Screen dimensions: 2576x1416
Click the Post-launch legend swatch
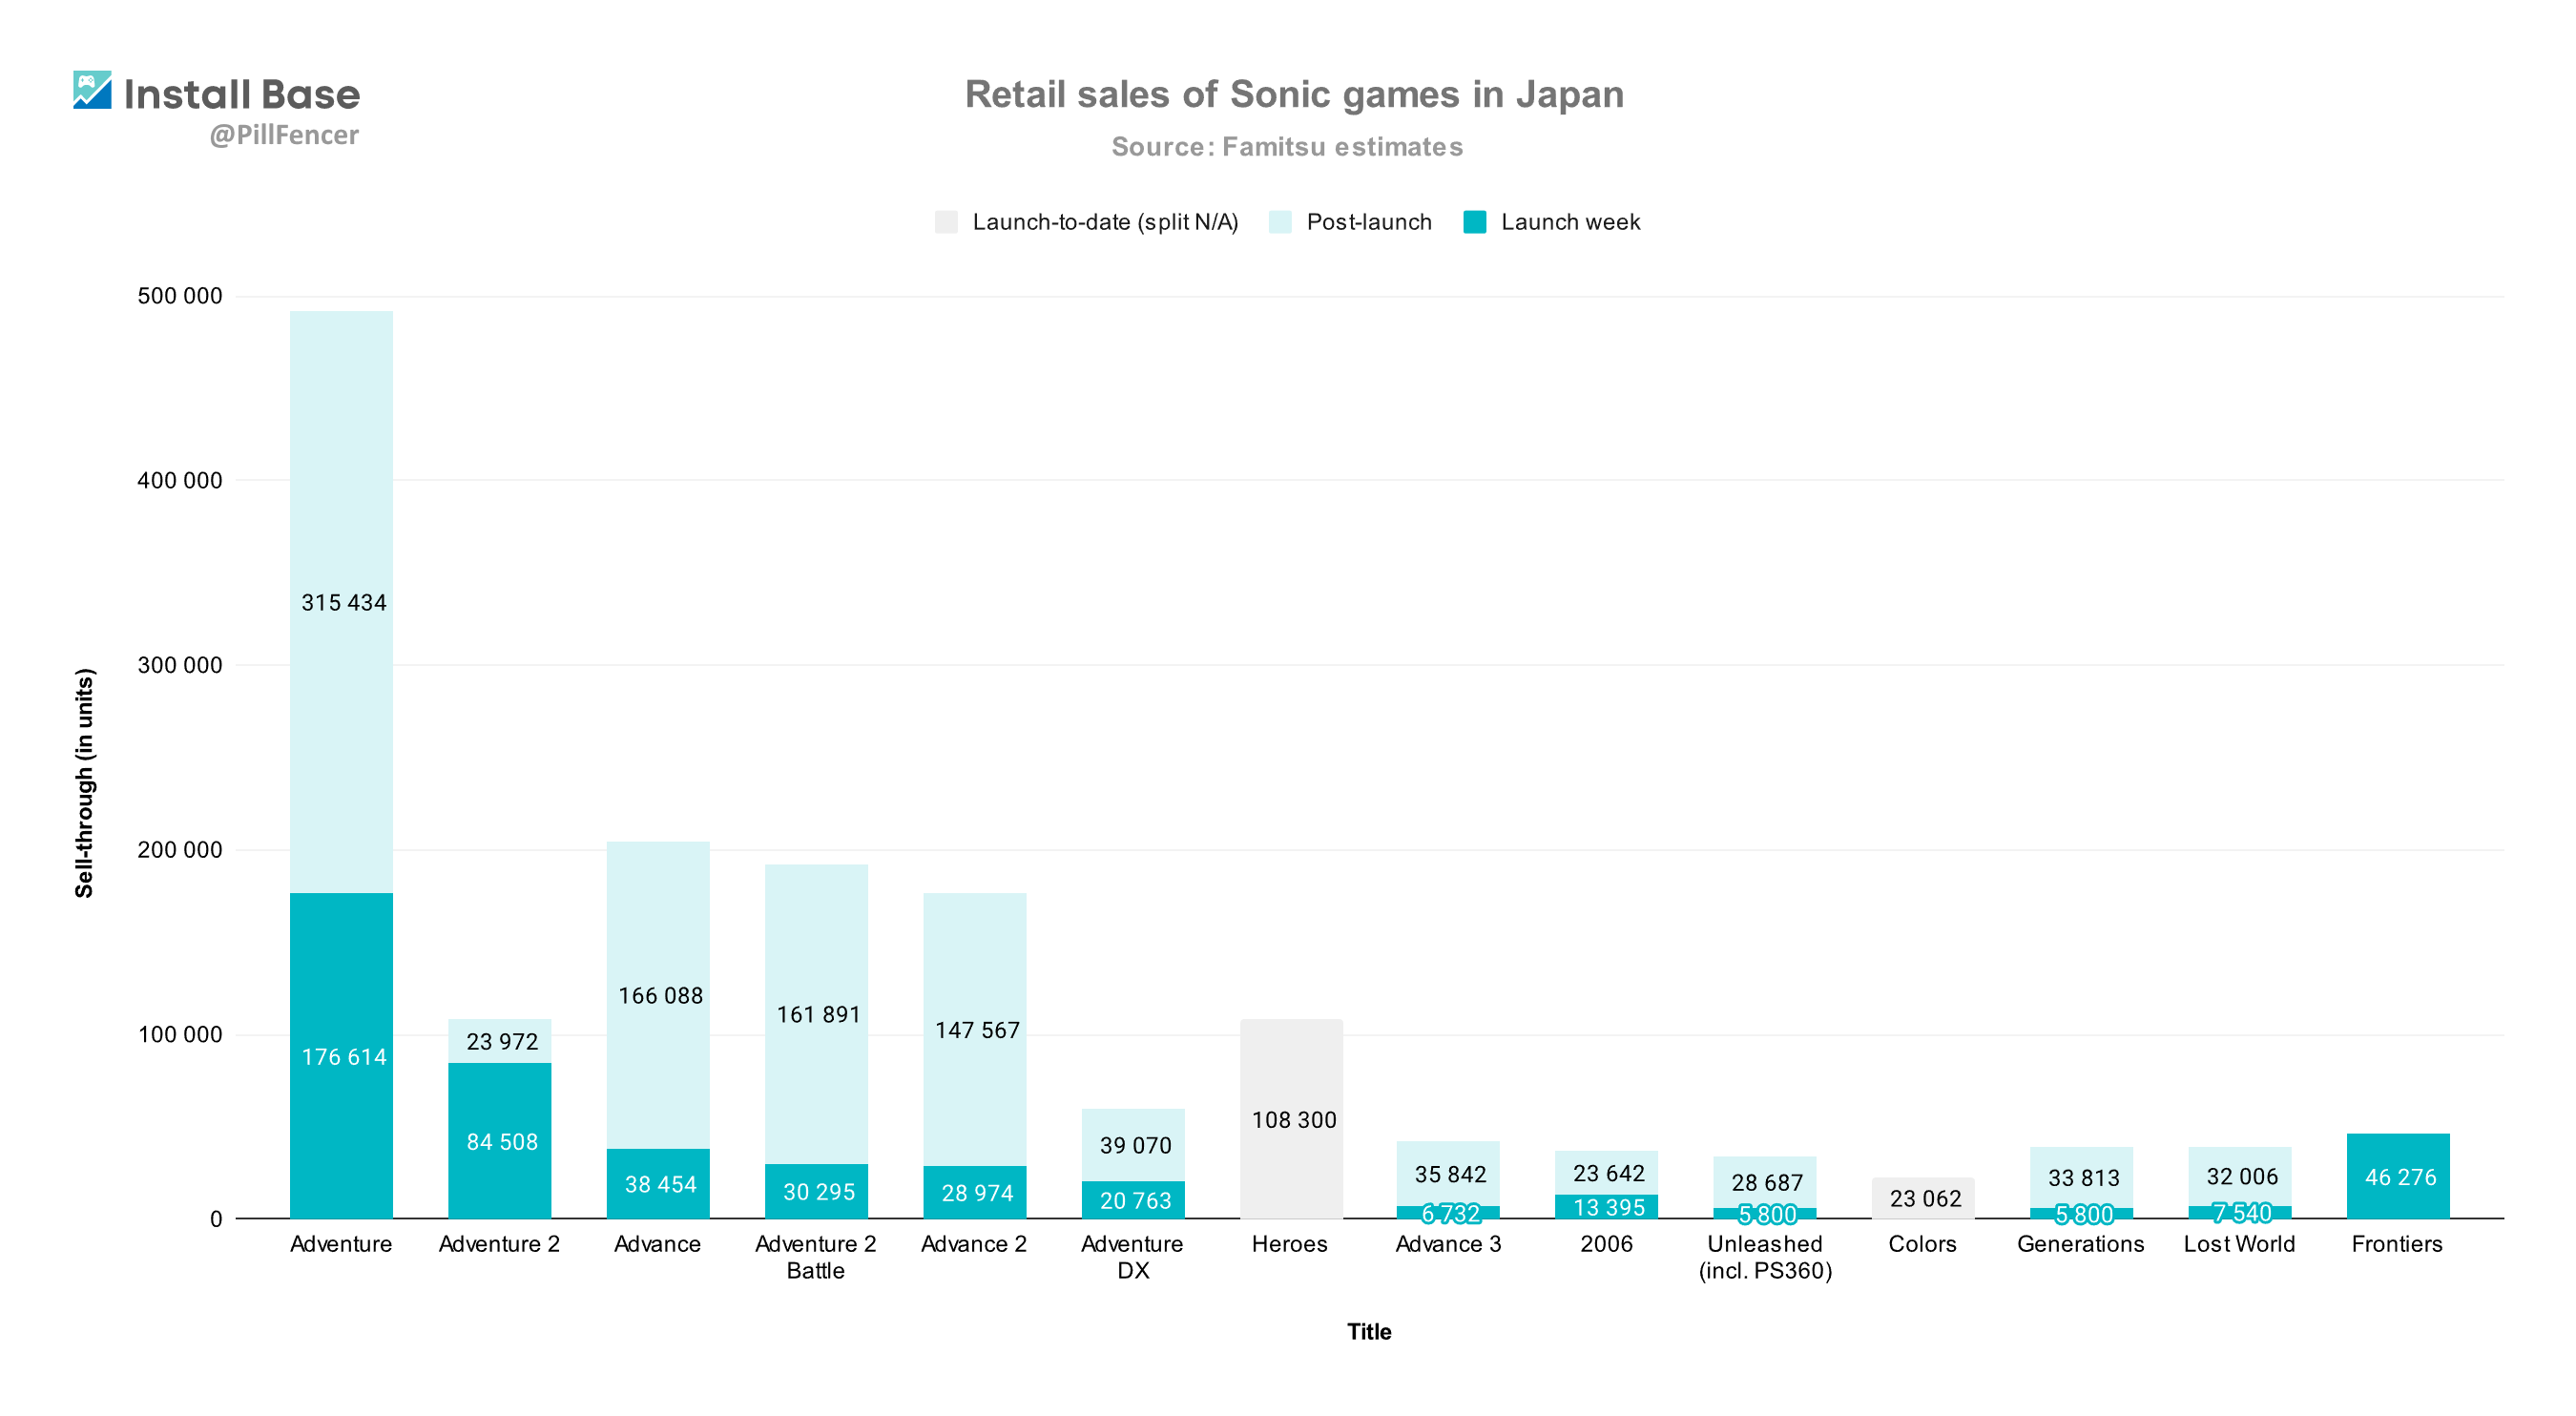[1280, 222]
